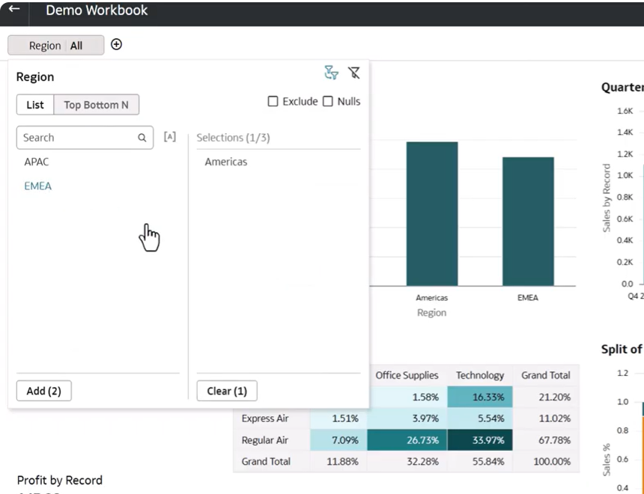Go back using the top-left arrow
Image resolution: width=644 pixels, height=494 pixels.
click(x=14, y=9)
